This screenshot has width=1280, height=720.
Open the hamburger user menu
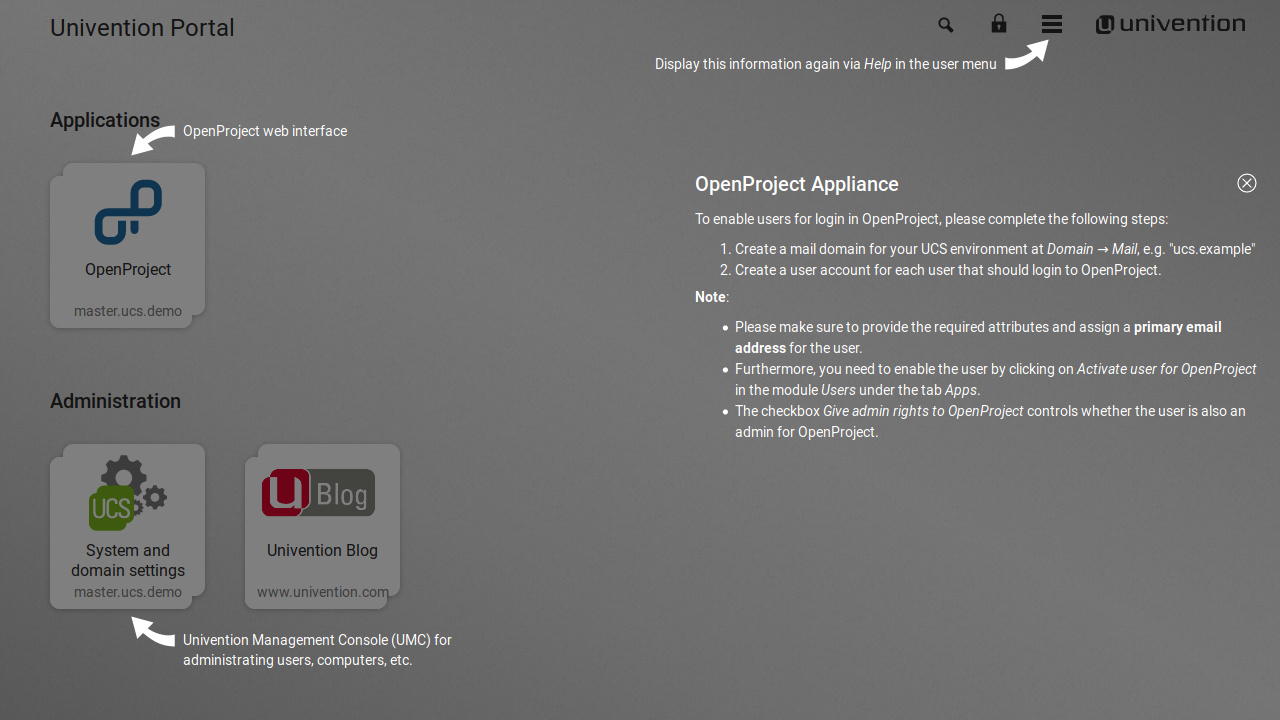tap(1052, 24)
